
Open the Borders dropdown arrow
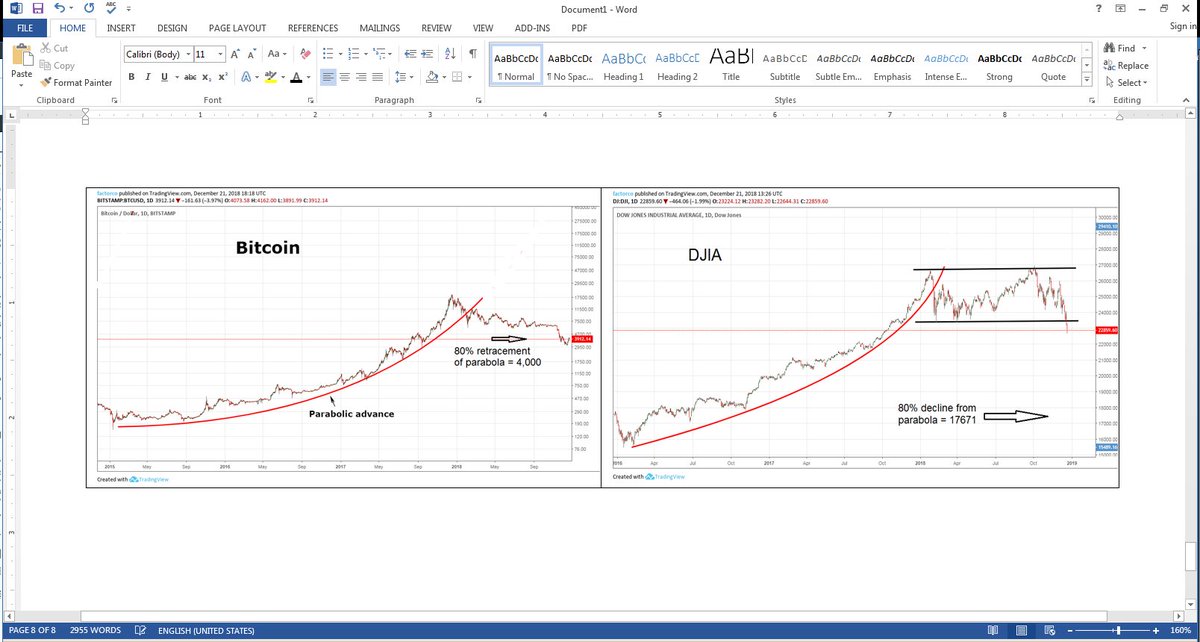point(470,77)
